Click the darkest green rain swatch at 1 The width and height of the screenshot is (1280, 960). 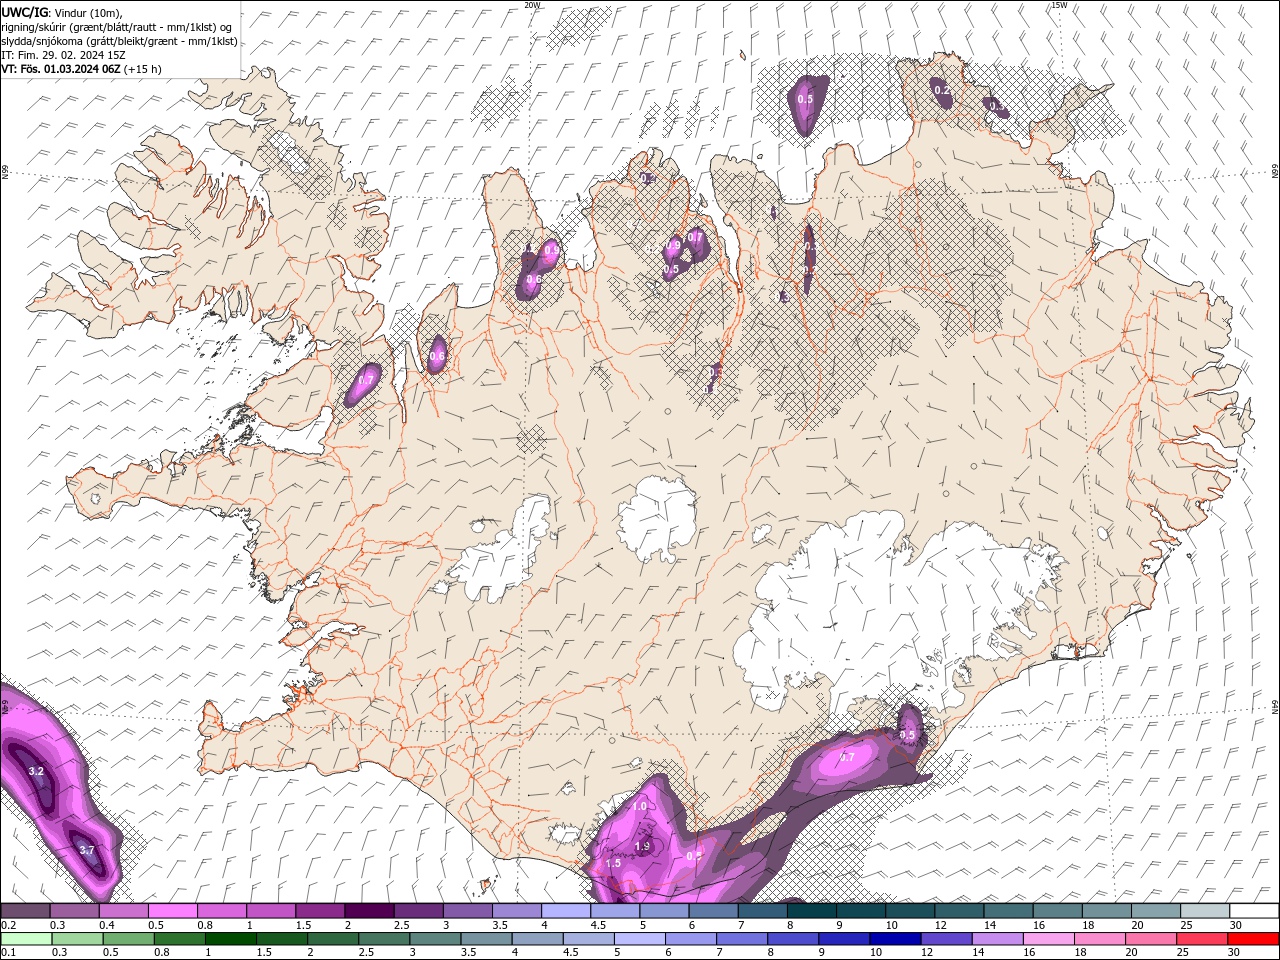point(230,939)
